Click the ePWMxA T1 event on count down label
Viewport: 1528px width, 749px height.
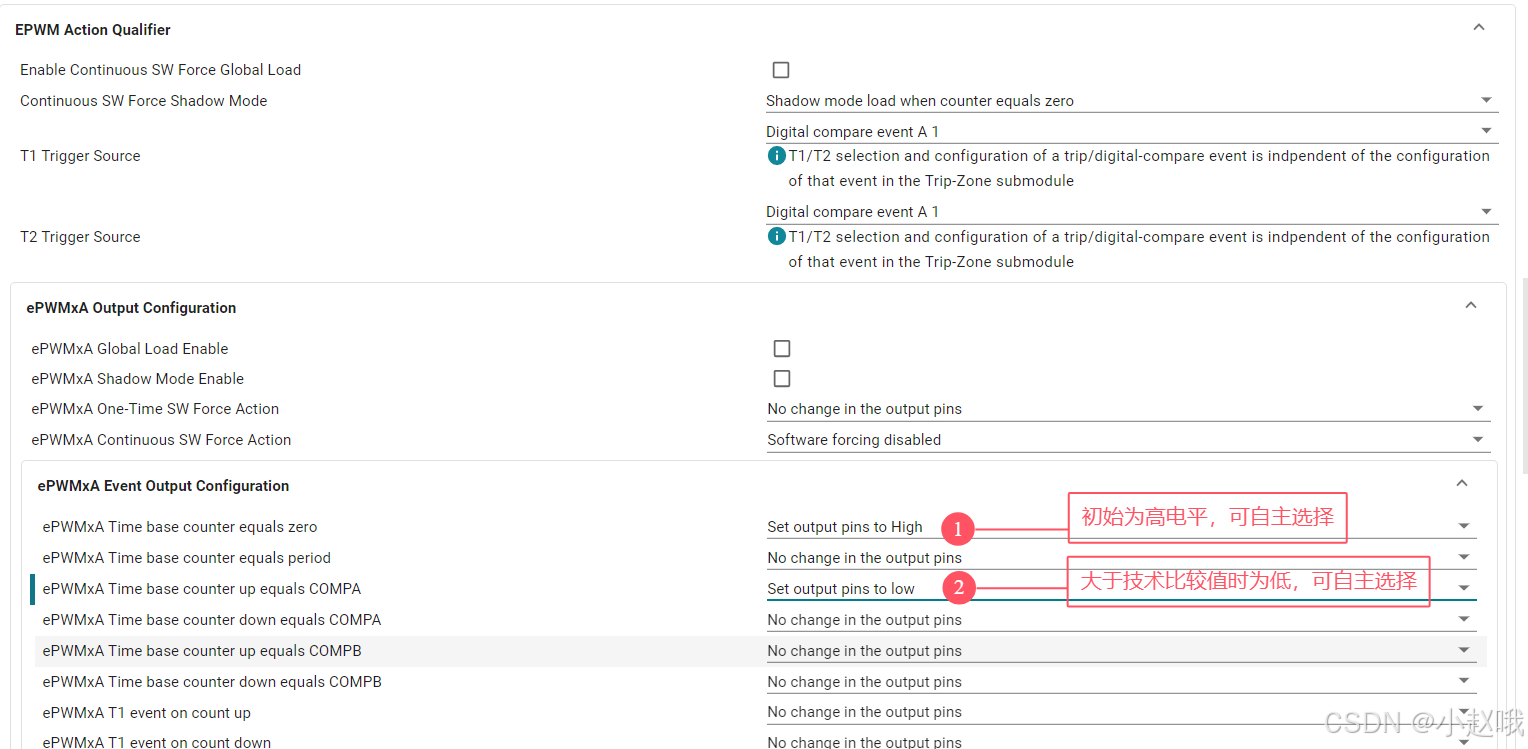point(156,742)
